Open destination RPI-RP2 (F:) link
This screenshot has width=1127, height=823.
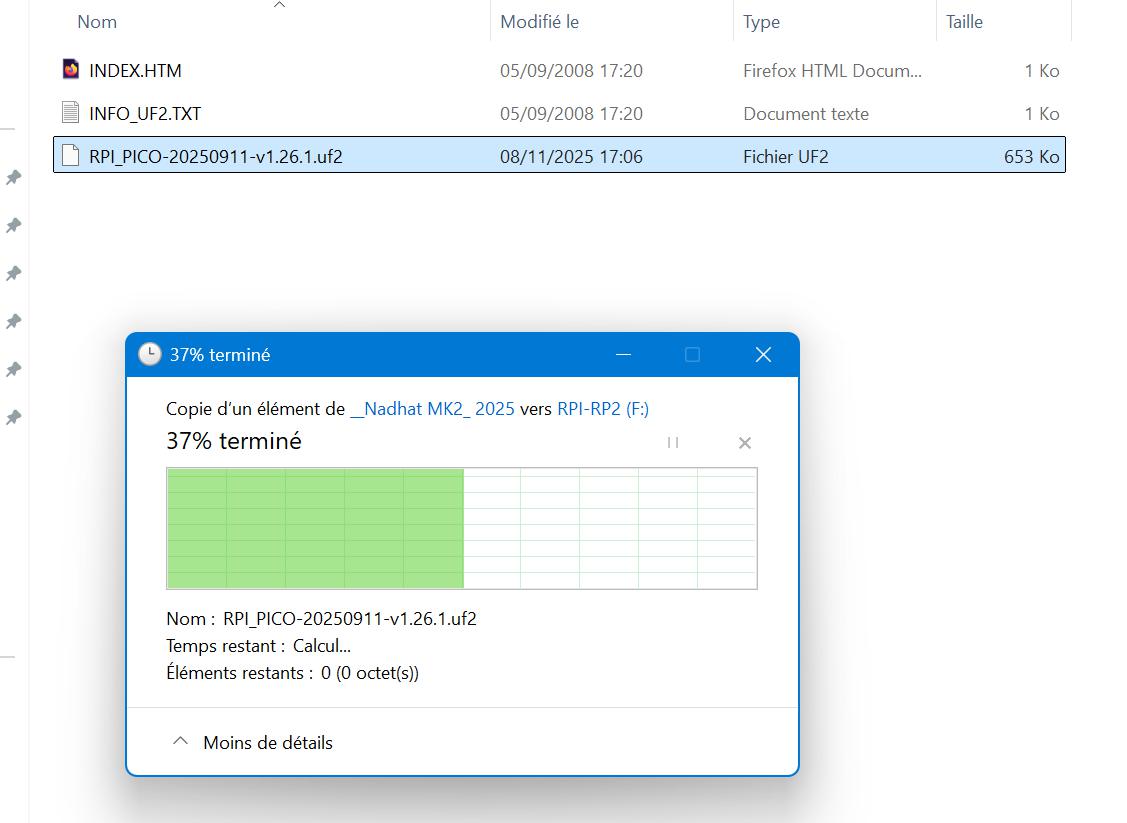click(x=602, y=409)
